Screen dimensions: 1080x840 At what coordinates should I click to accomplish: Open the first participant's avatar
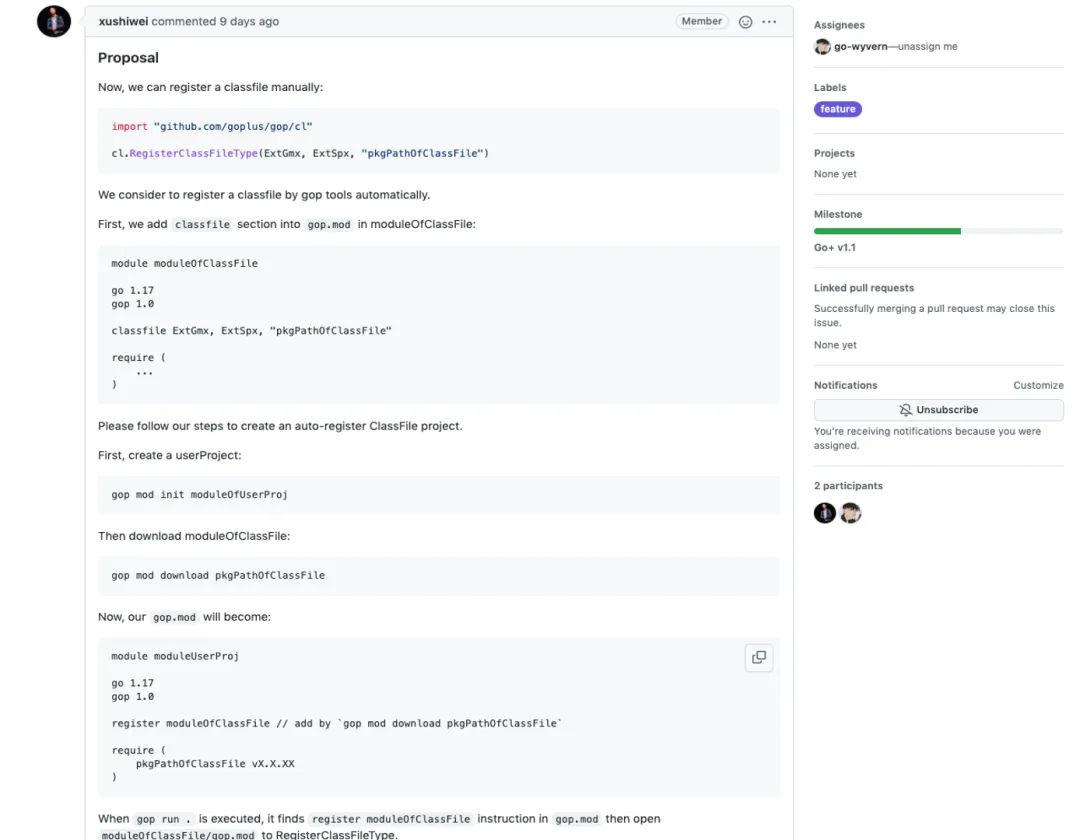coord(825,513)
